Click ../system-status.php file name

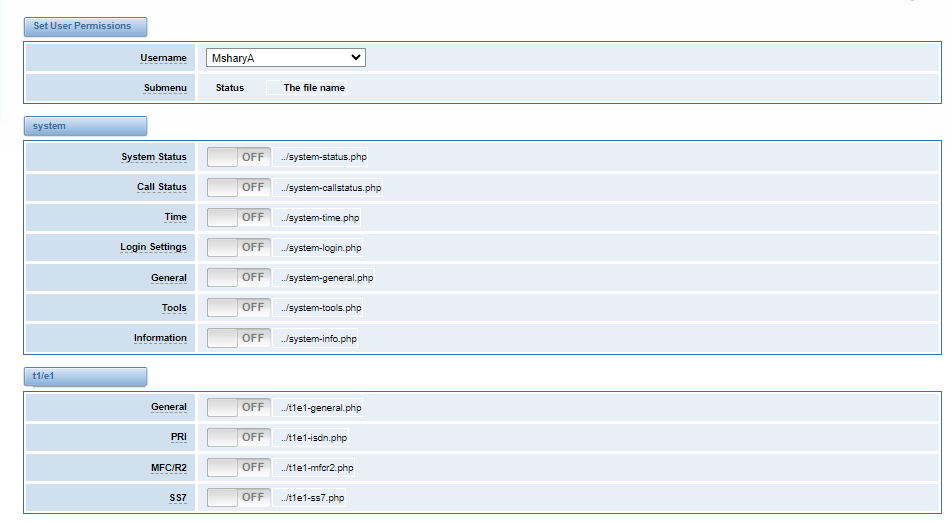(x=324, y=157)
